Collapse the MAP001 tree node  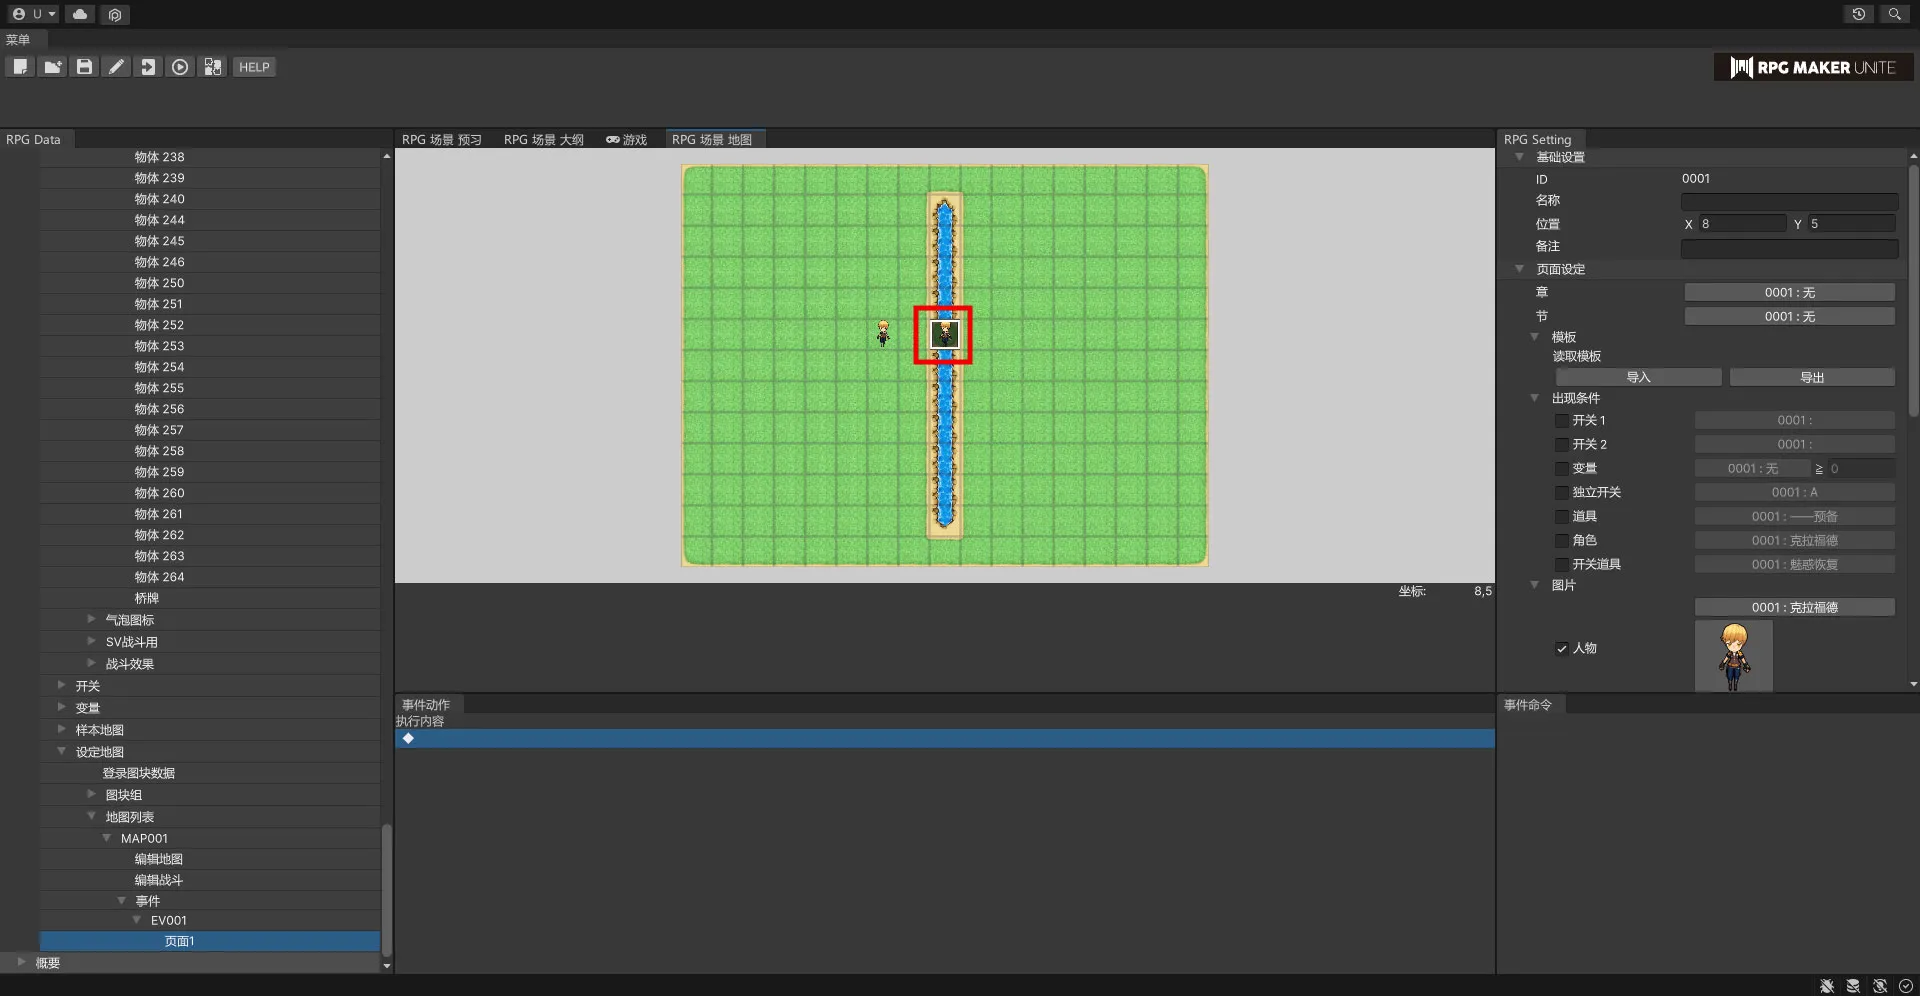(x=107, y=838)
